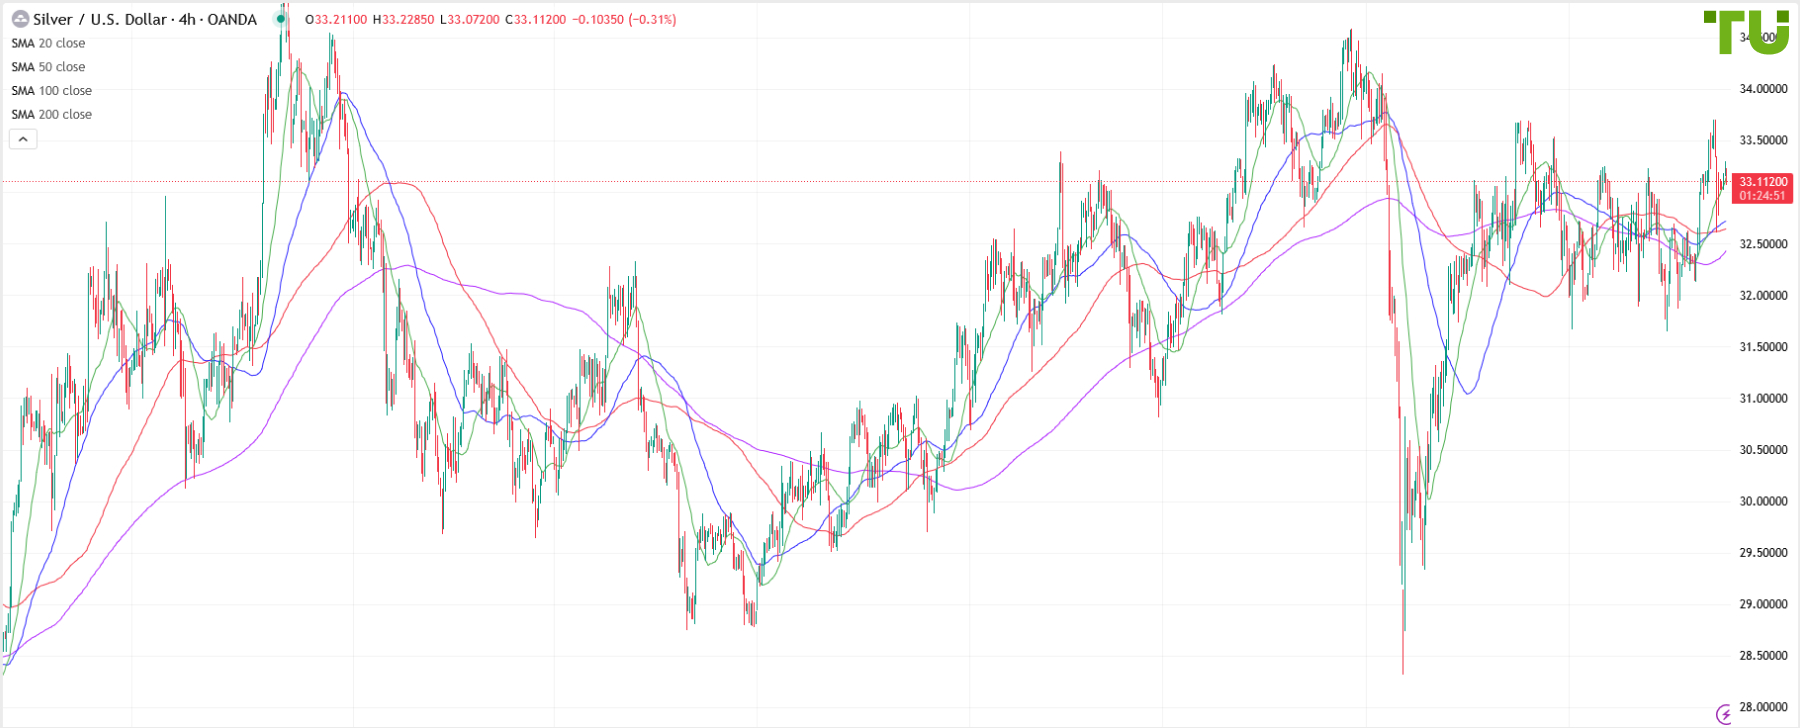Click the open value O33.21100

point(336,20)
